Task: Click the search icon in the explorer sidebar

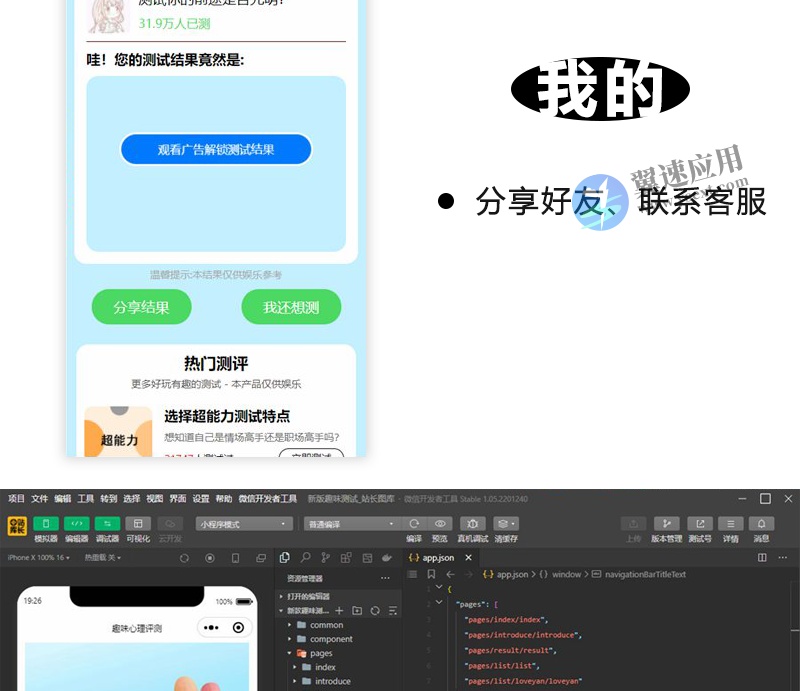Action: (x=305, y=558)
